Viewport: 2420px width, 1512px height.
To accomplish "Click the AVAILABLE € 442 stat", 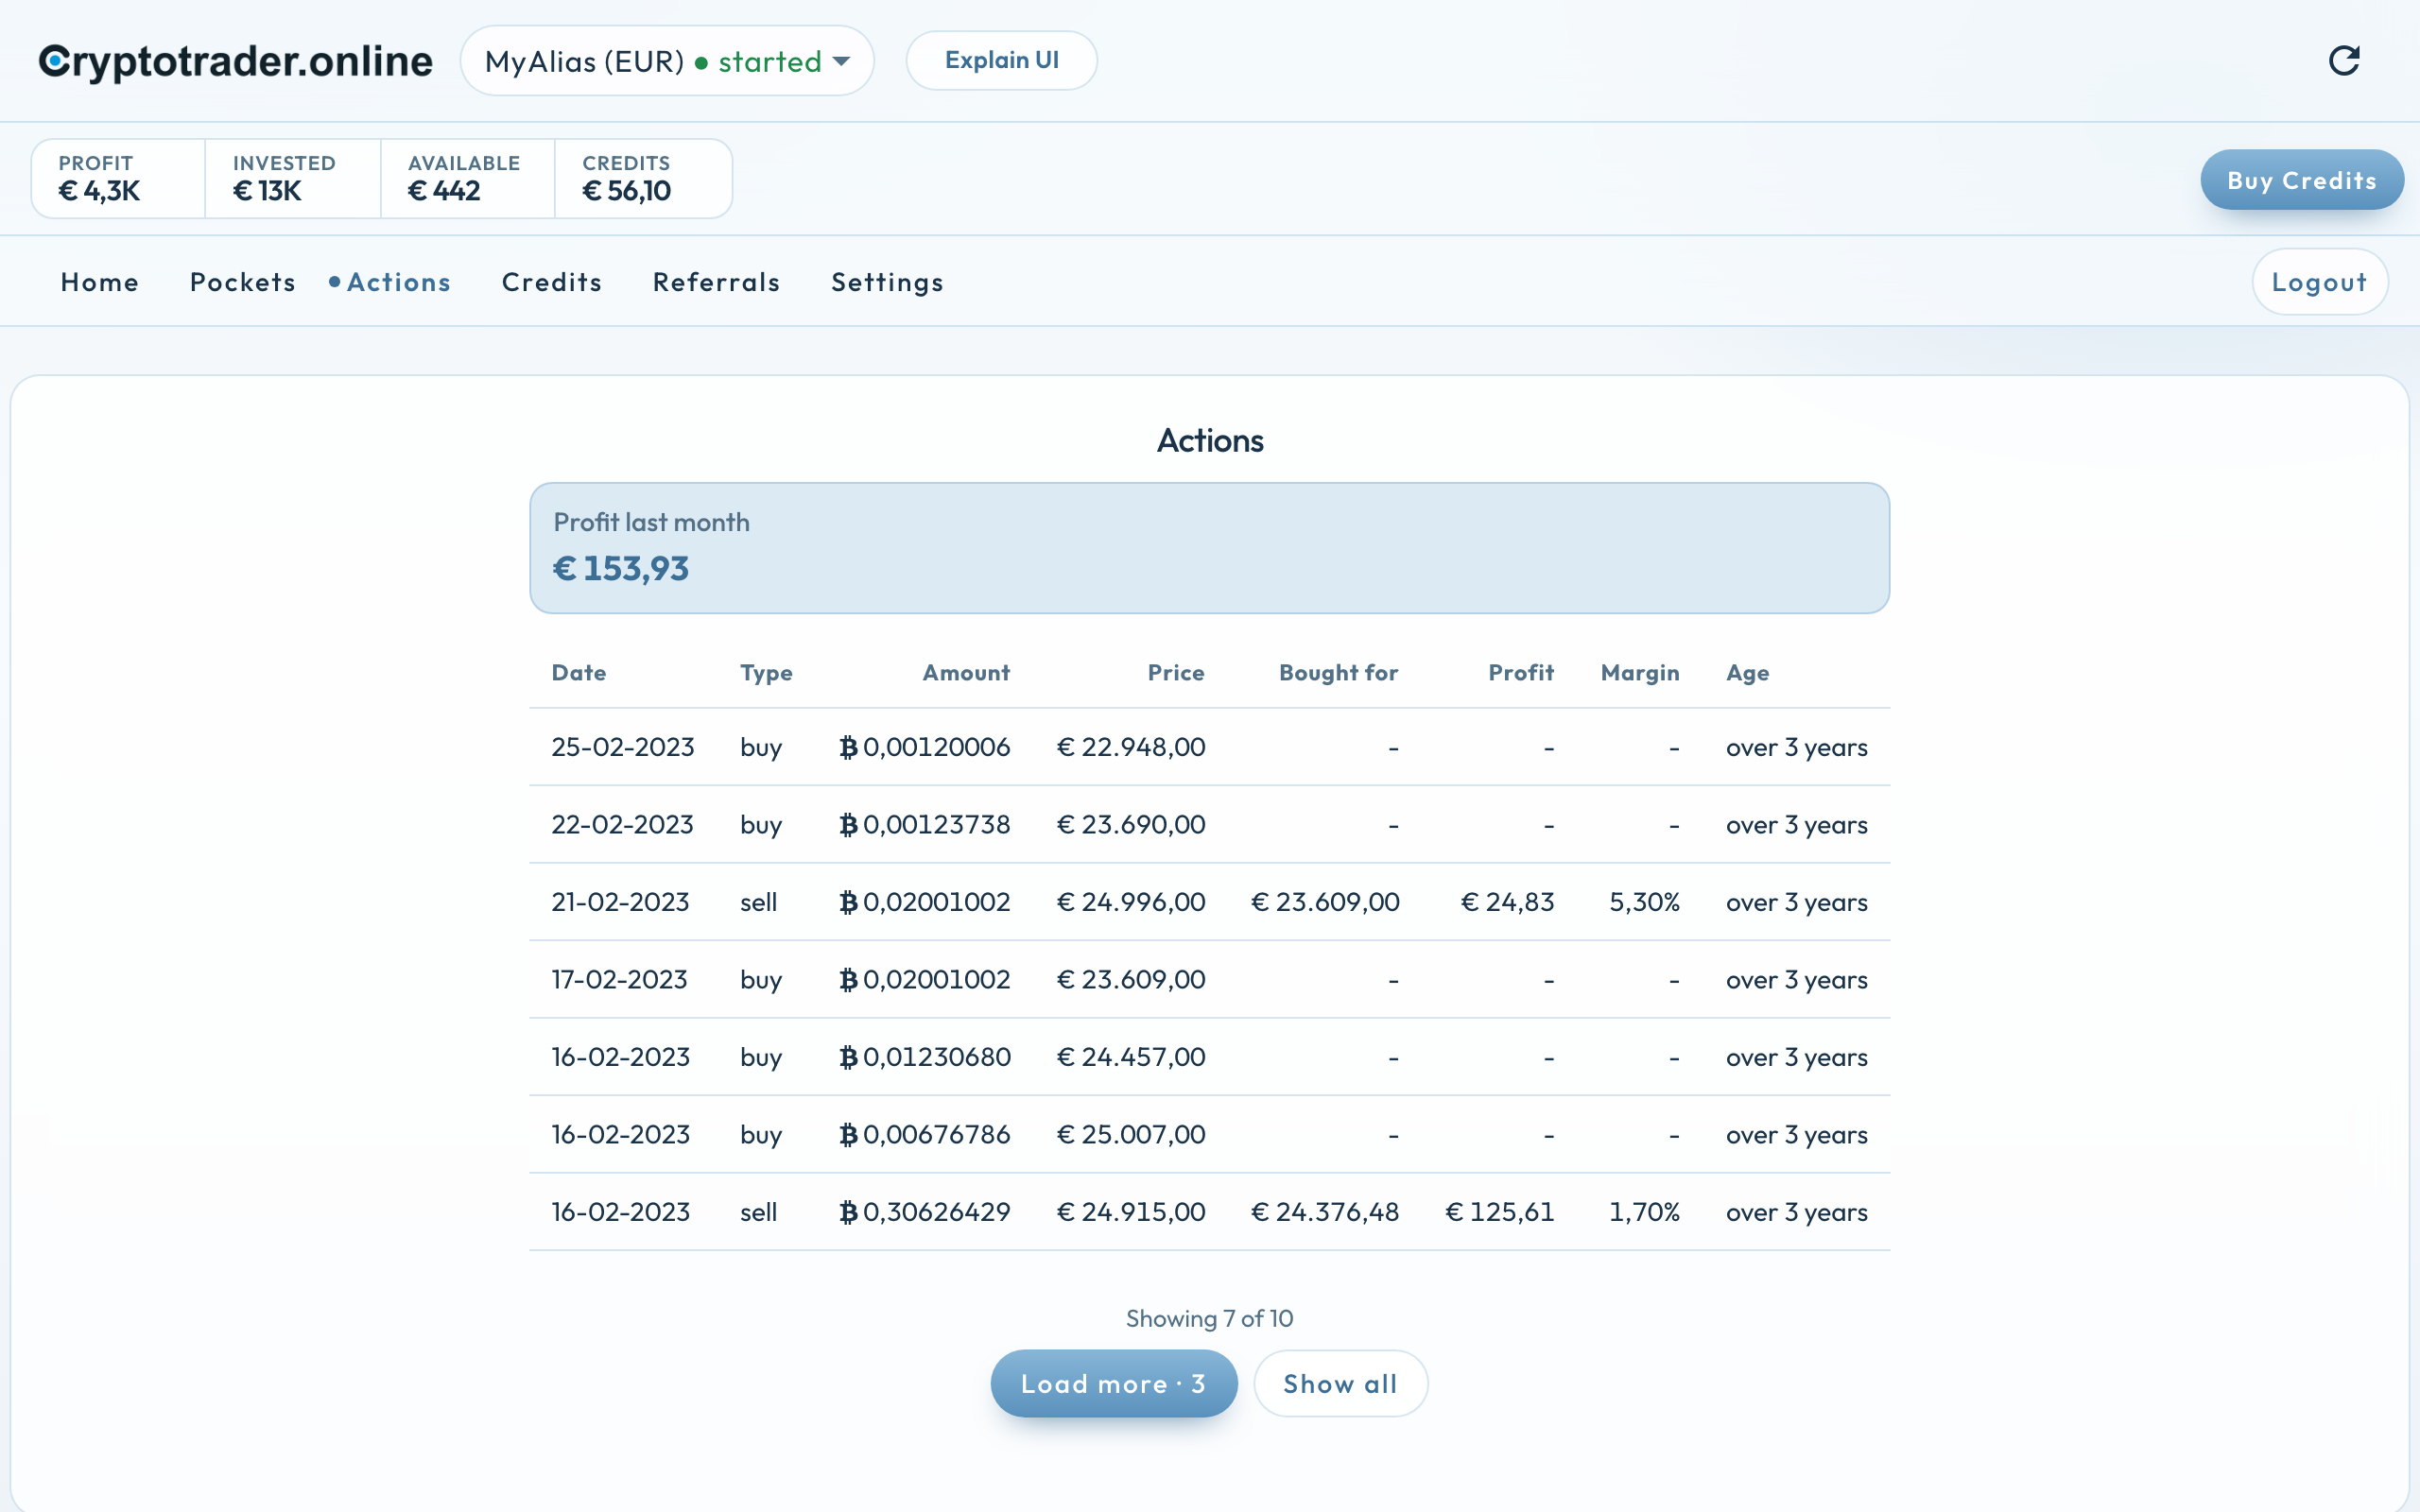I will (468, 179).
